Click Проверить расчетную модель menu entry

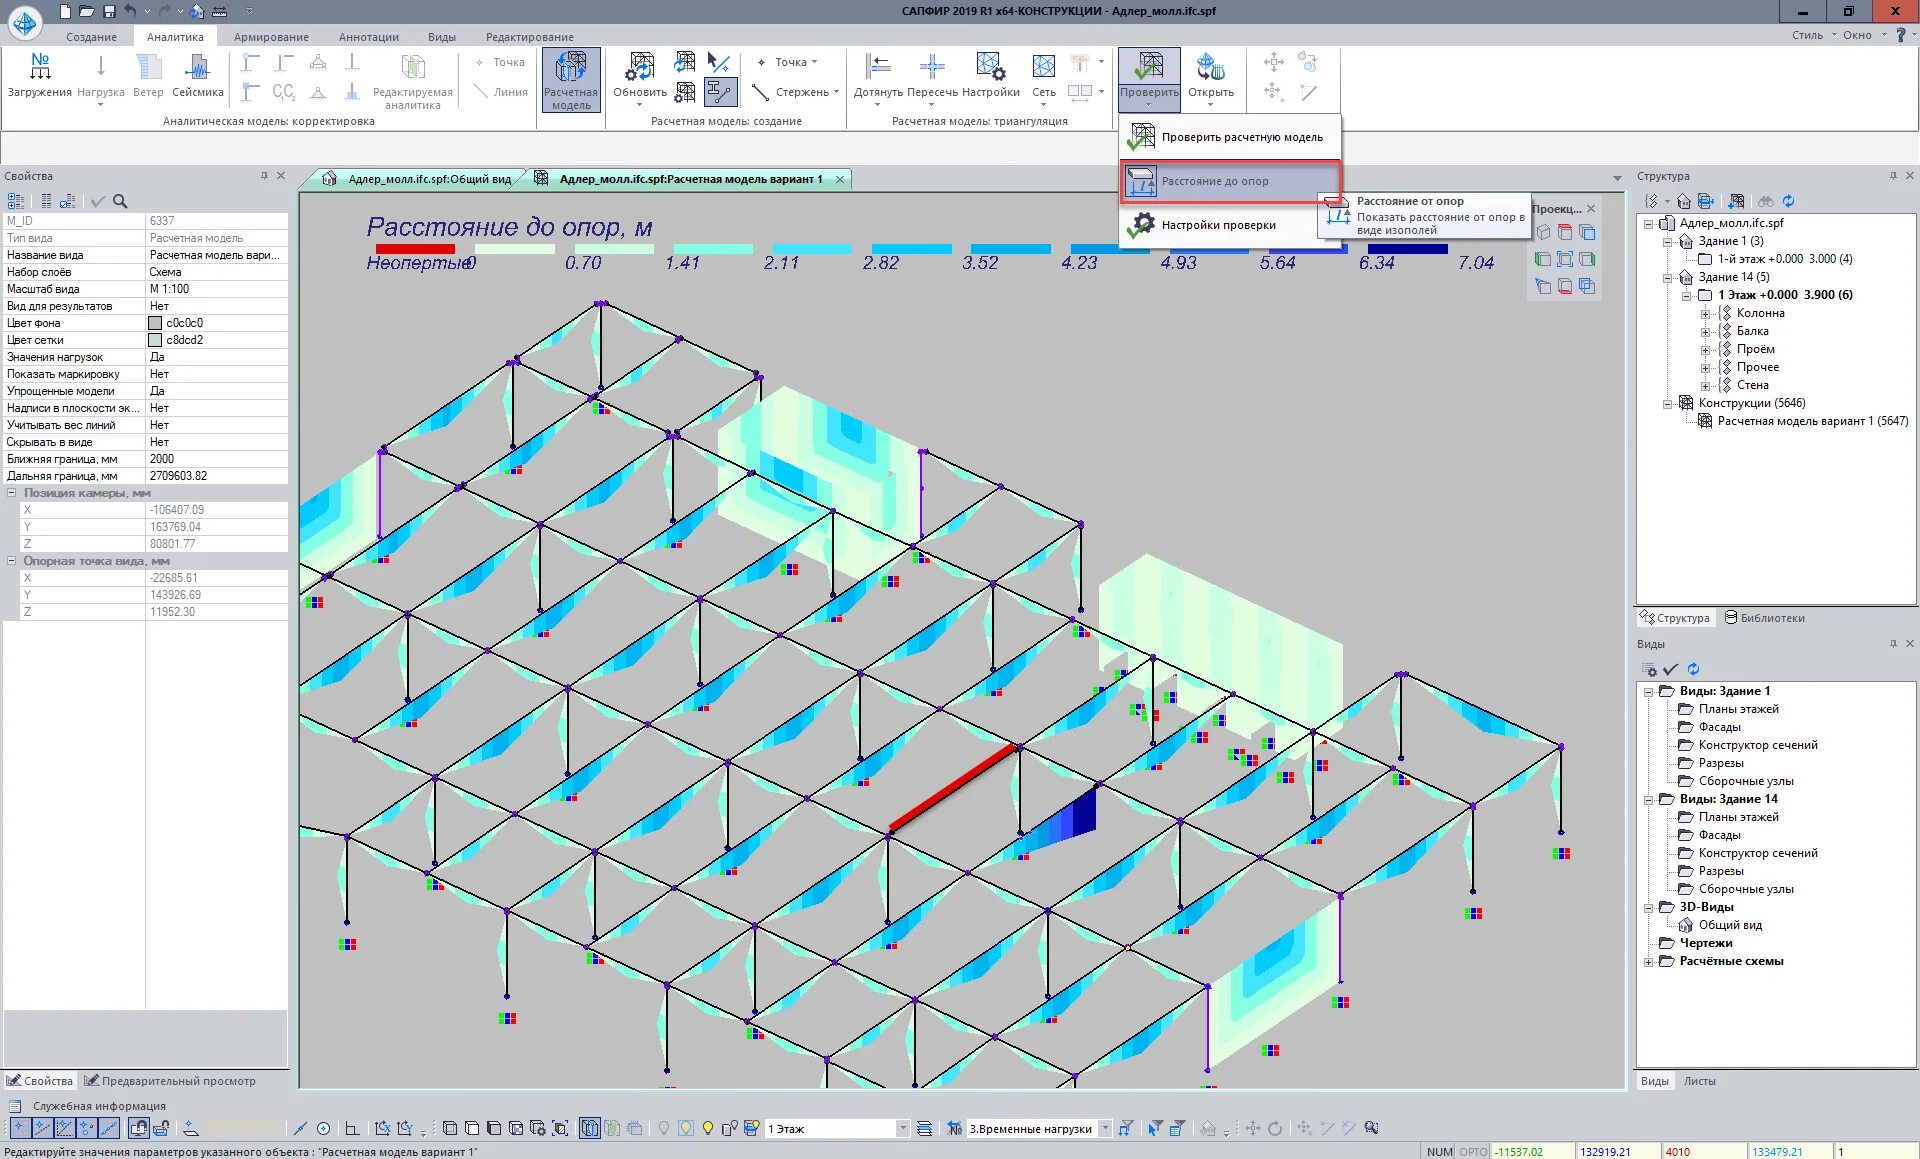click(x=1241, y=137)
